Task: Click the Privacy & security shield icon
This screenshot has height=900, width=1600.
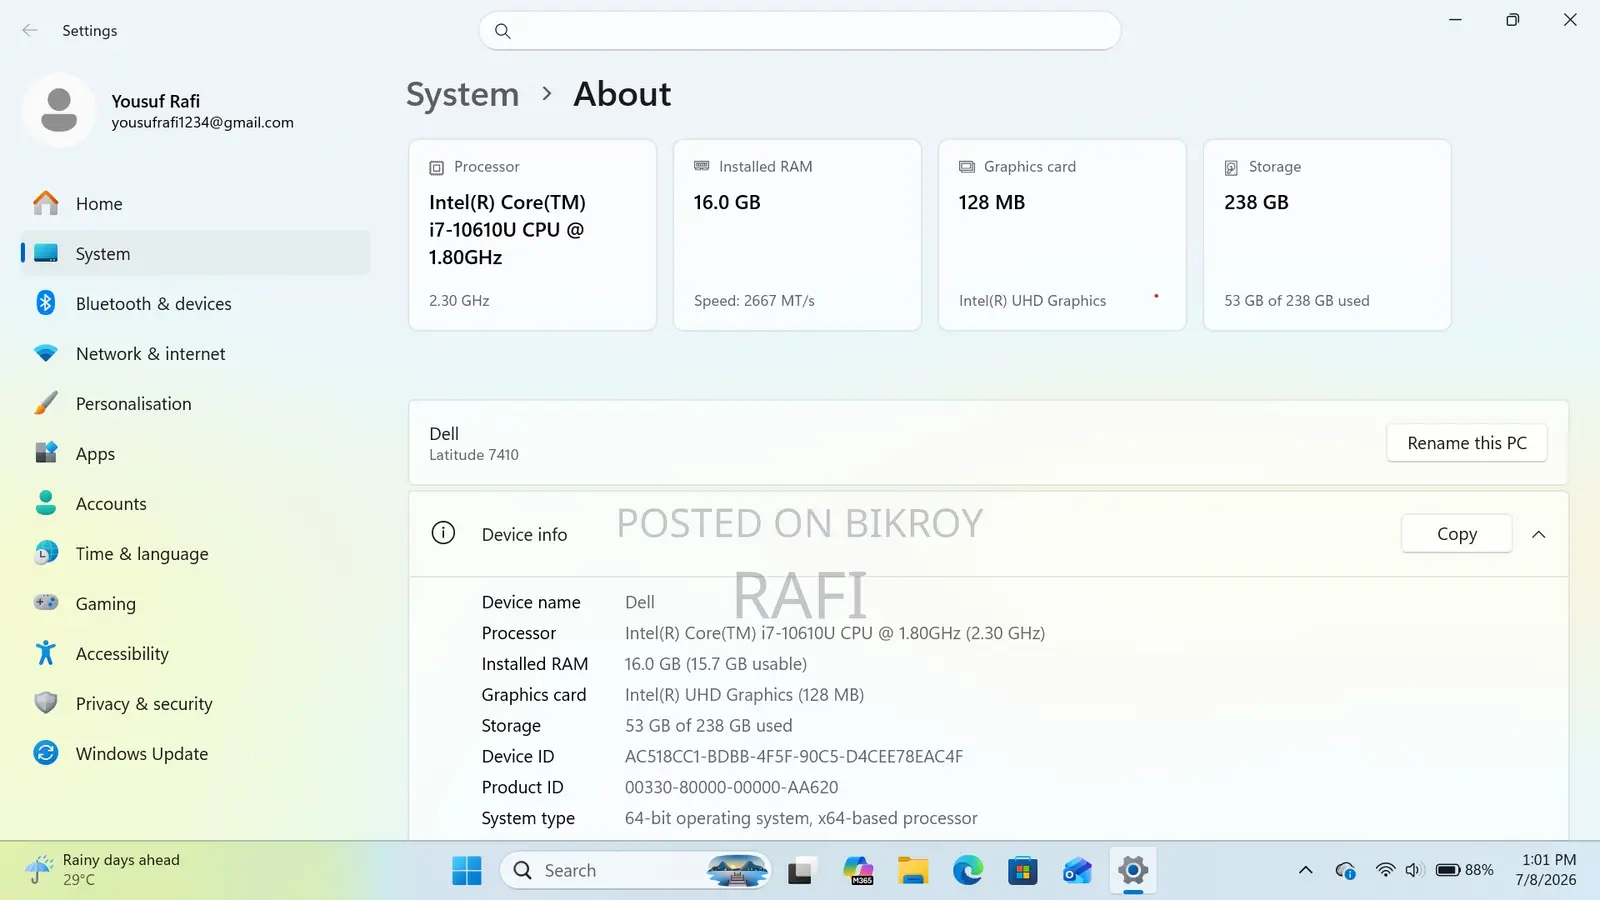Action: (x=46, y=703)
